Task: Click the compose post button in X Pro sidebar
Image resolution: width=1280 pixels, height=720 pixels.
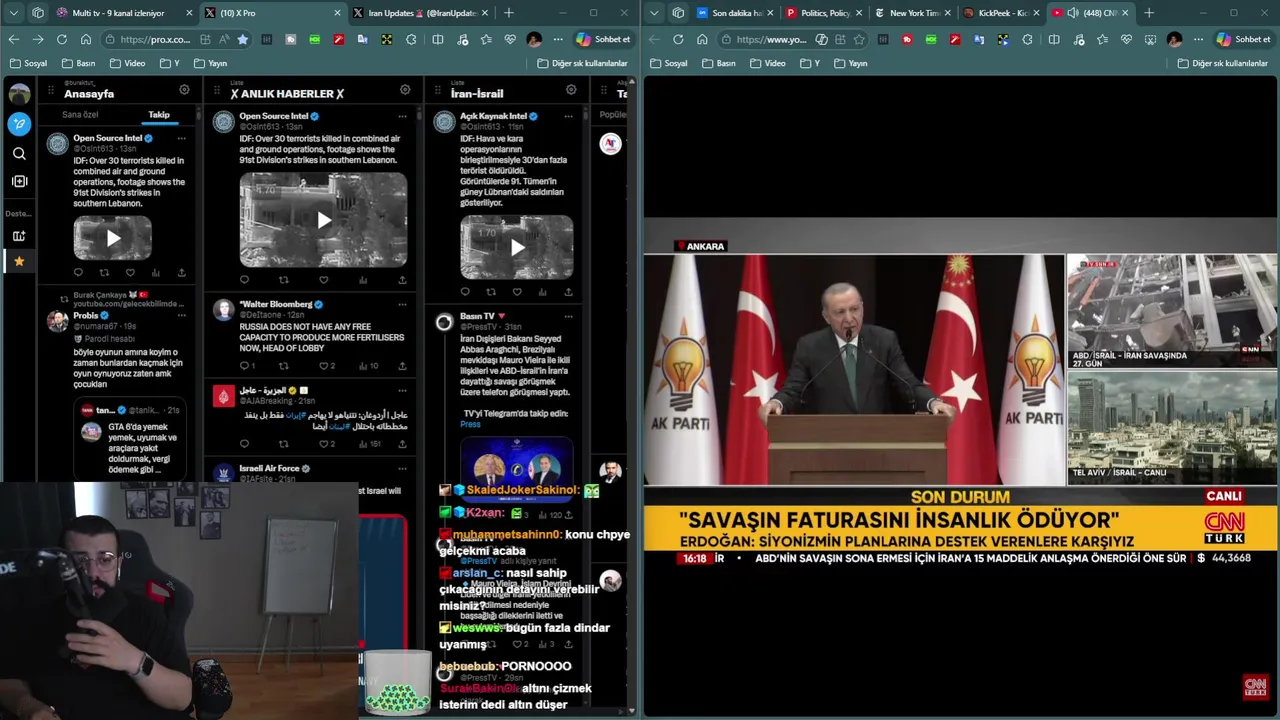Action: [19, 124]
